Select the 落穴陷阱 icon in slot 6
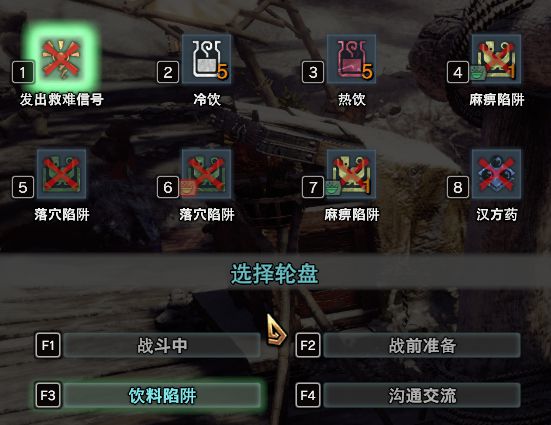 [x=207, y=174]
